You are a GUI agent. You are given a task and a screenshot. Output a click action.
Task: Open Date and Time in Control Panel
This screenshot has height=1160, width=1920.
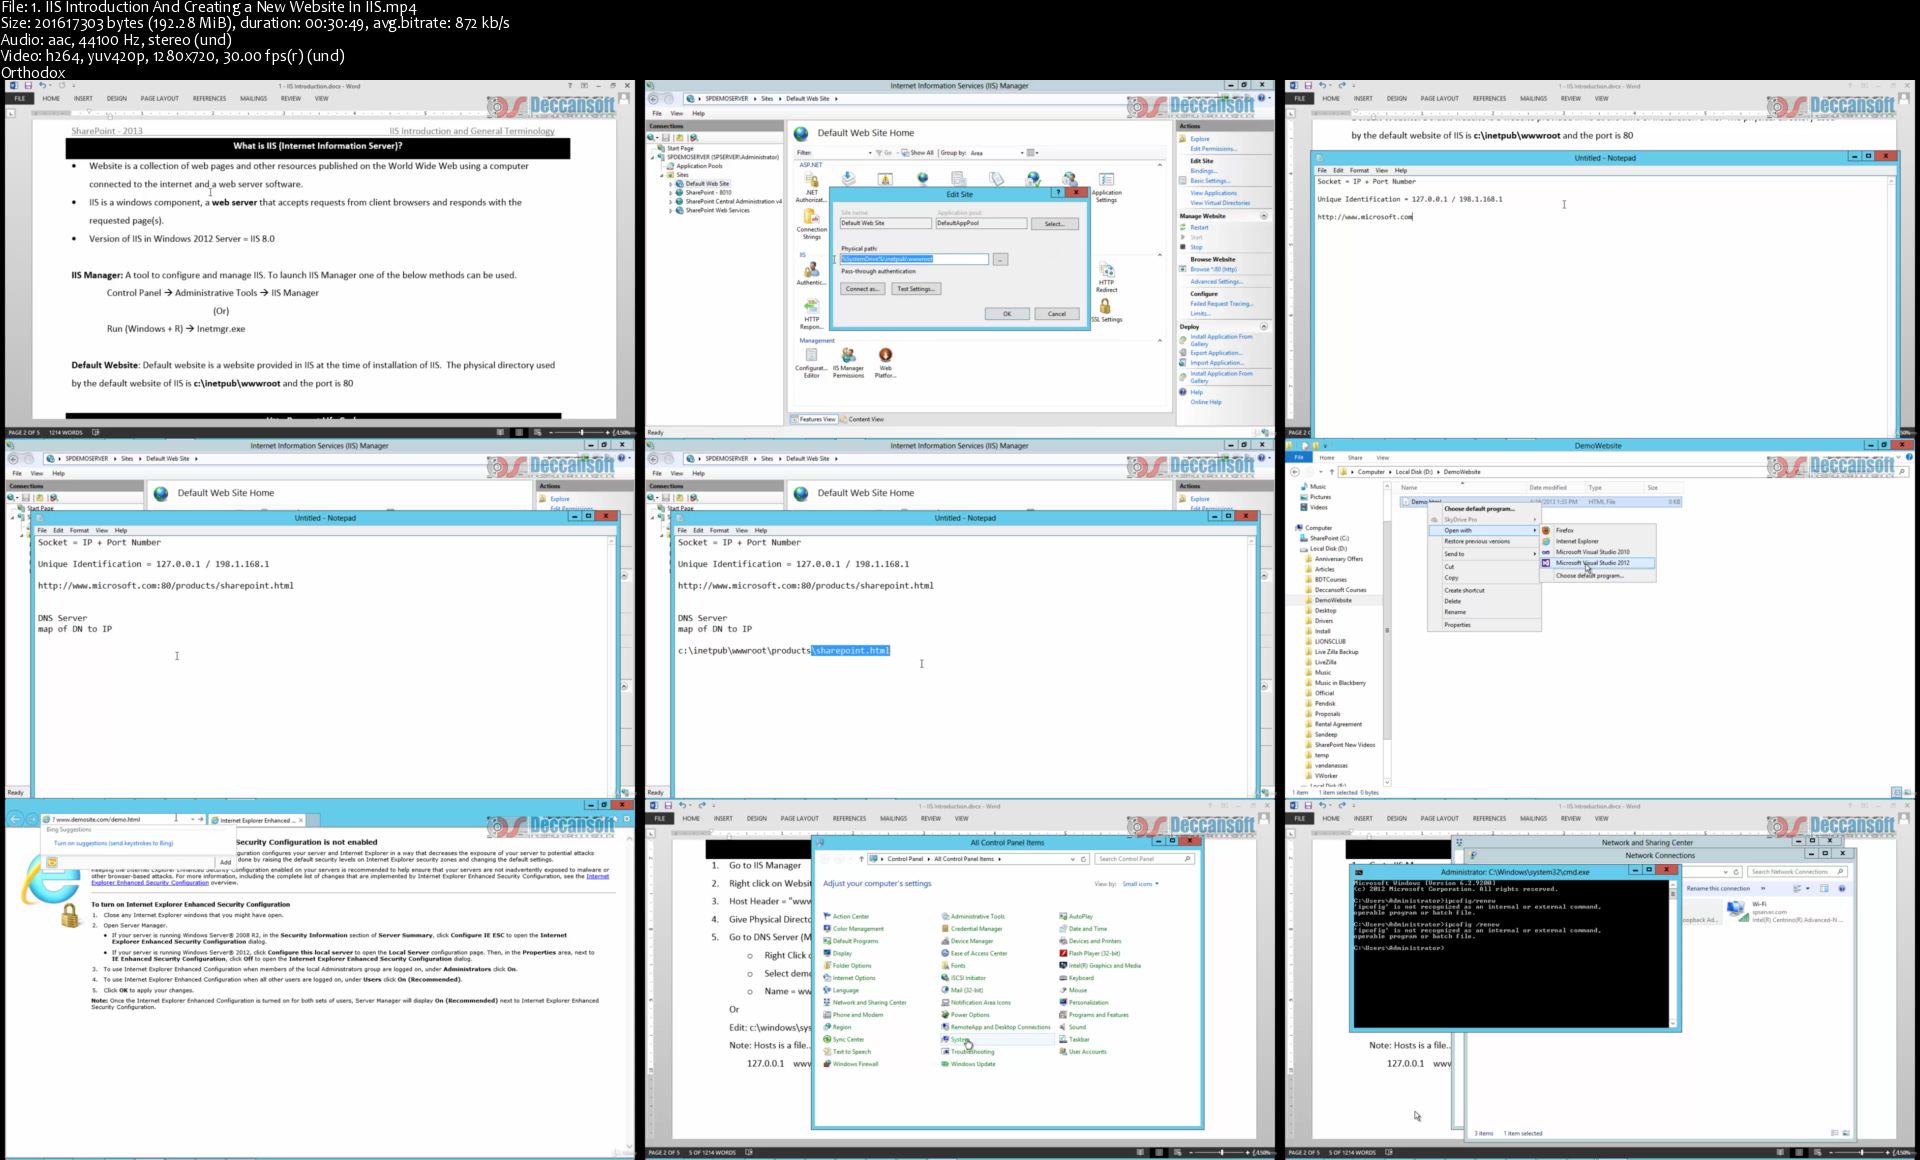[1083, 929]
